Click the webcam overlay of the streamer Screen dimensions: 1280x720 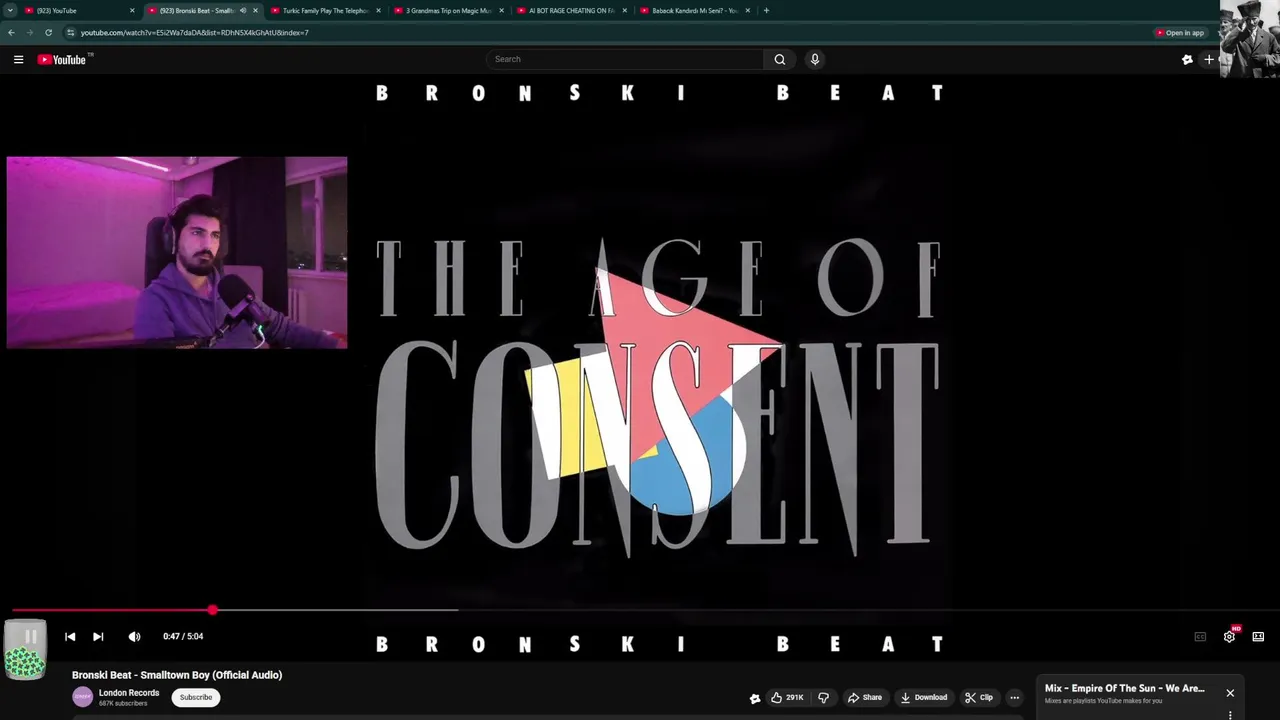click(177, 252)
